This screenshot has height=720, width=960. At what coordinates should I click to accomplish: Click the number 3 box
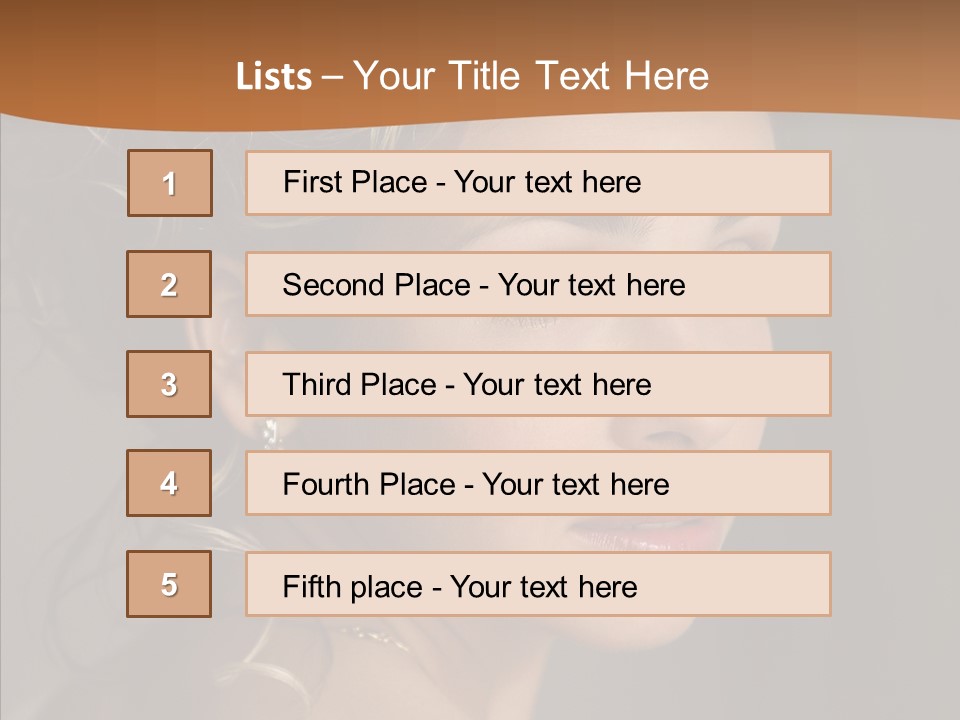click(169, 384)
